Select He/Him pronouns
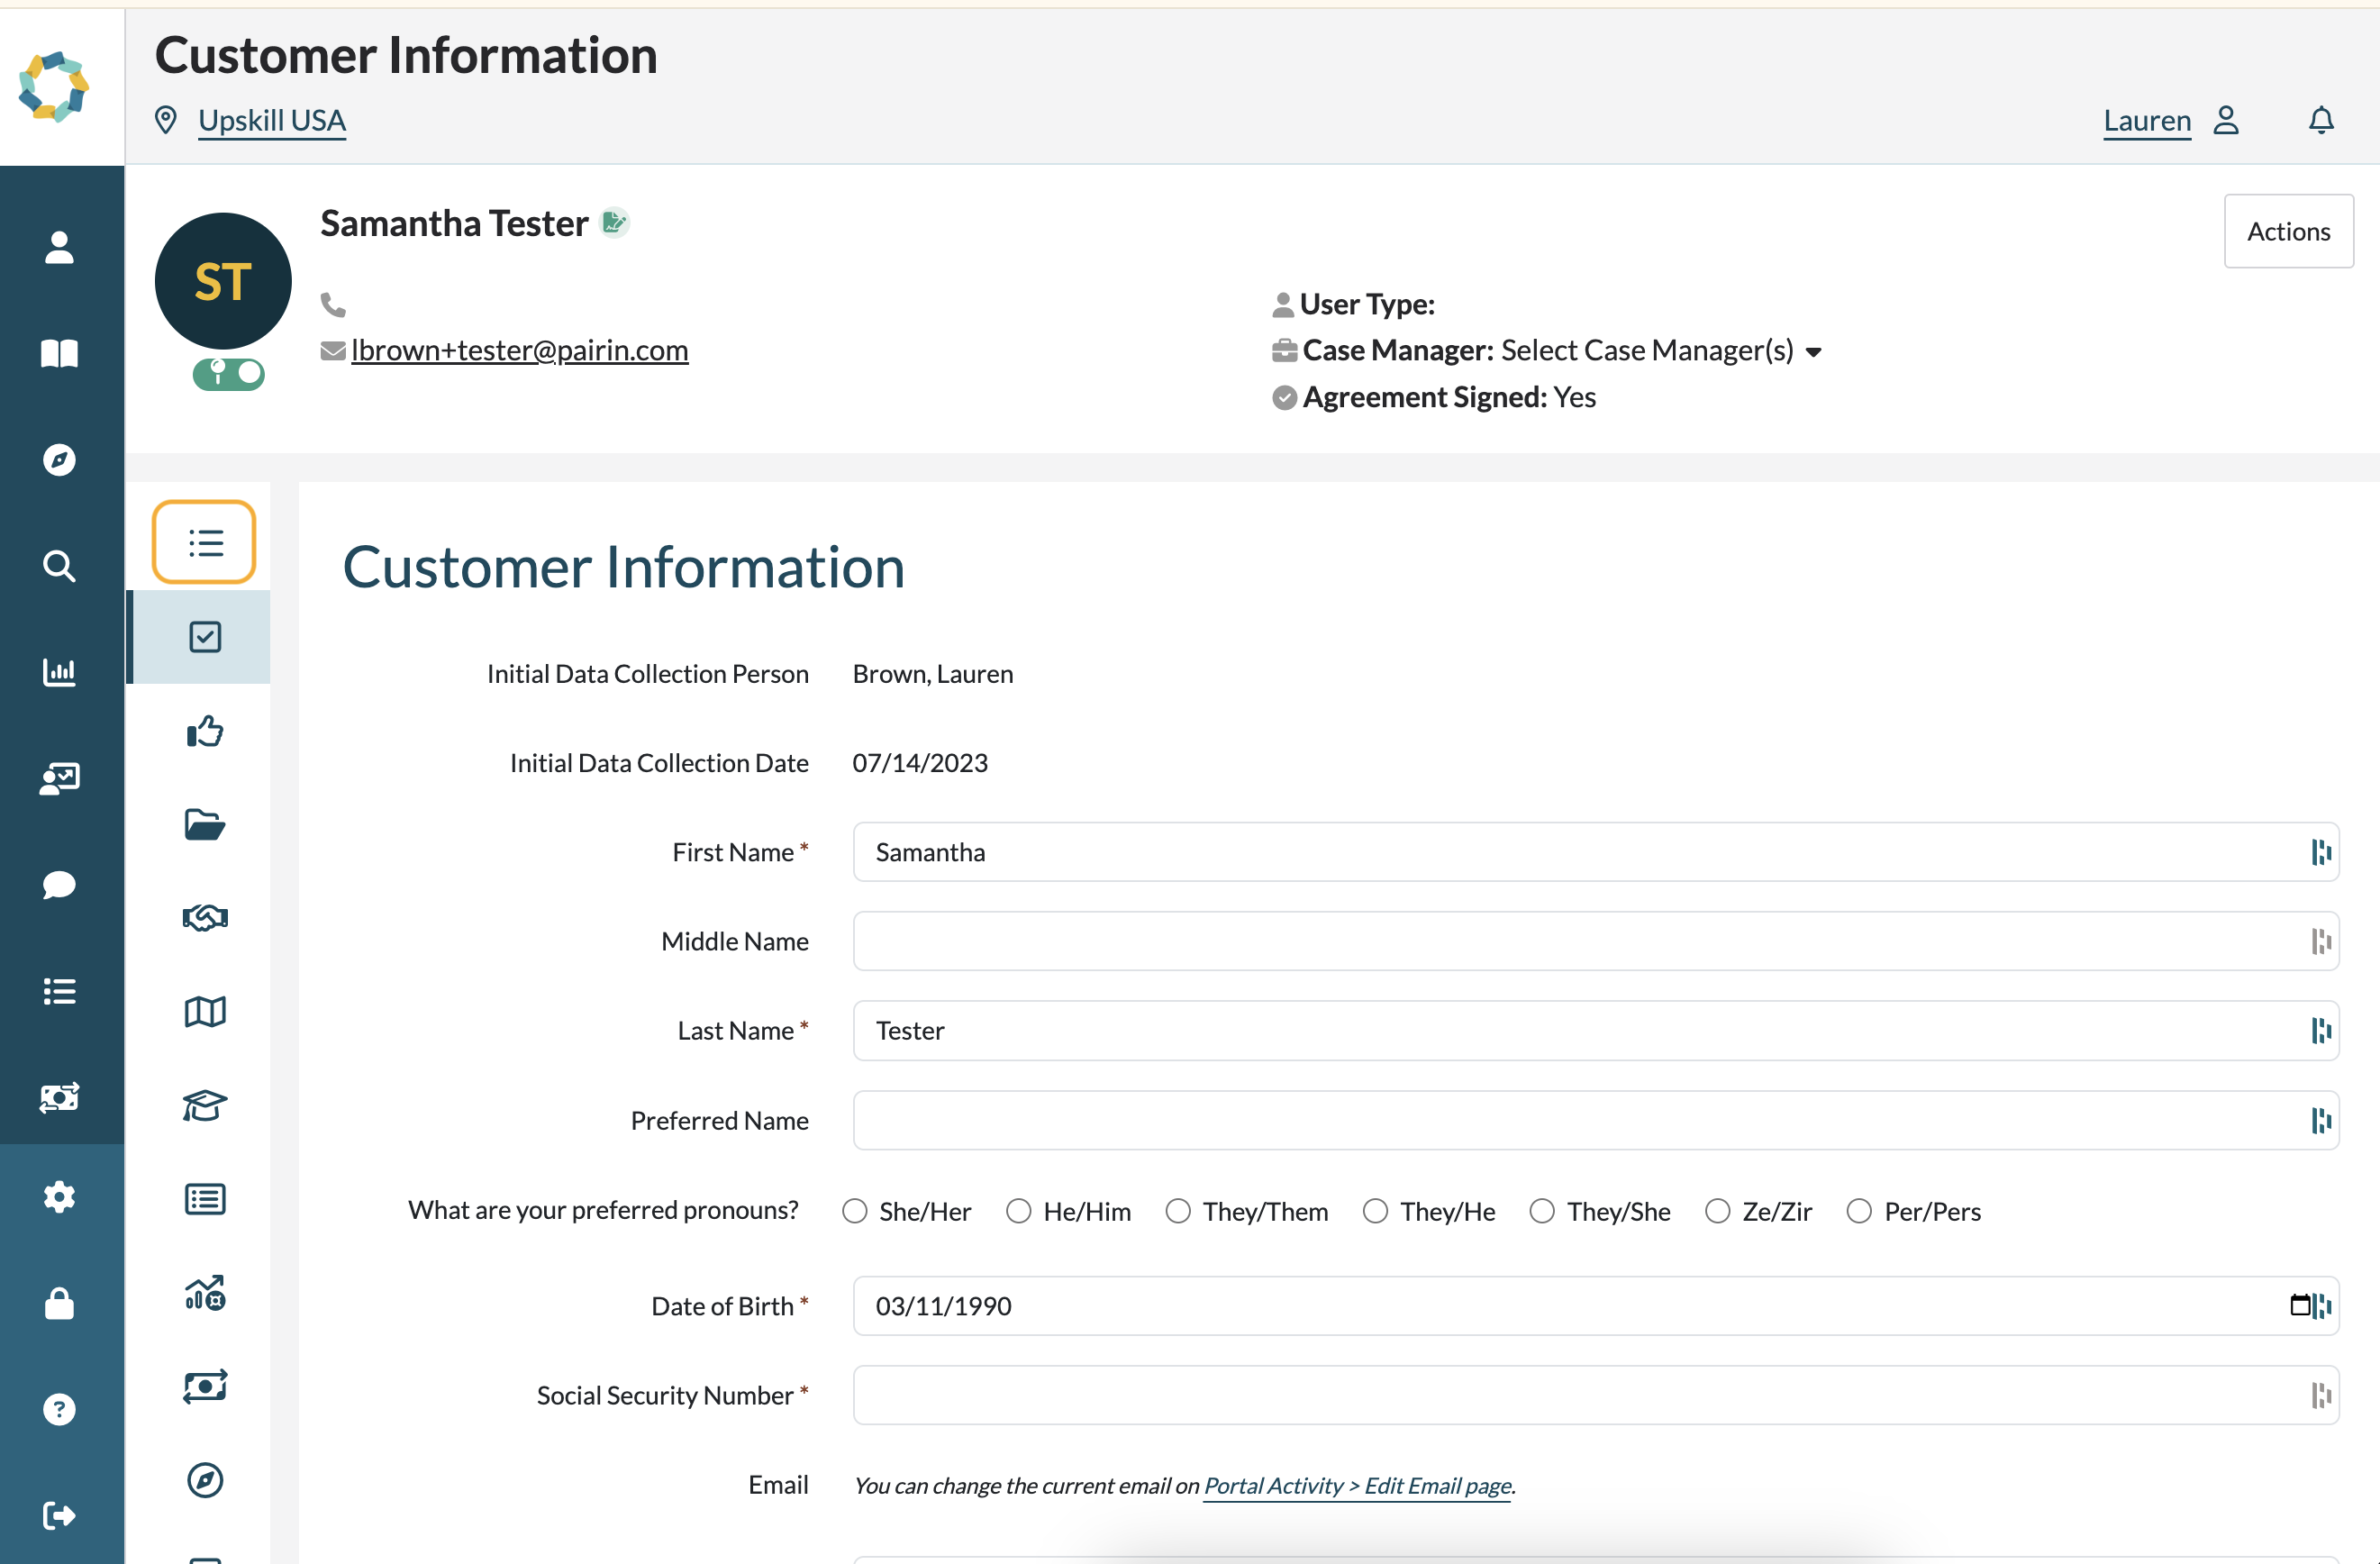 click(1018, 1211)
